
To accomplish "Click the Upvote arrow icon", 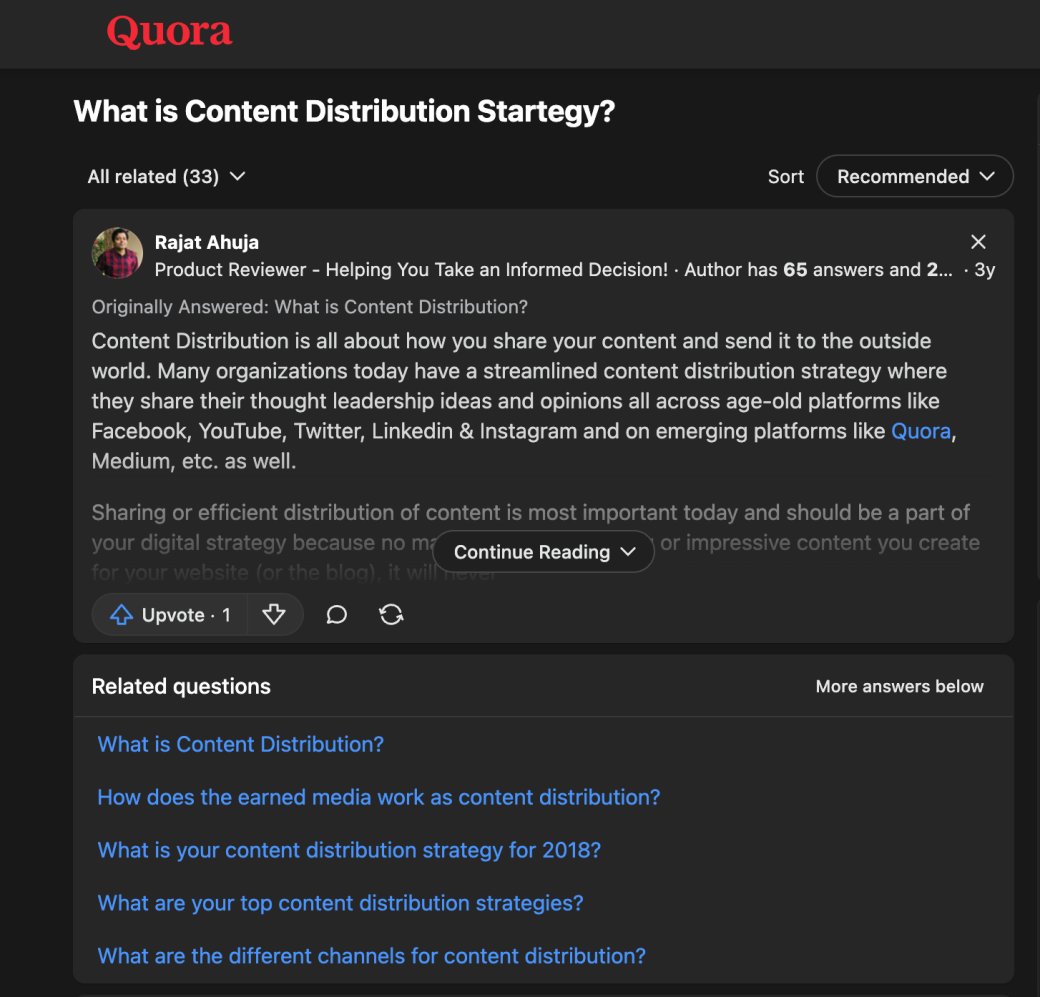I will [x=120, y=614].
